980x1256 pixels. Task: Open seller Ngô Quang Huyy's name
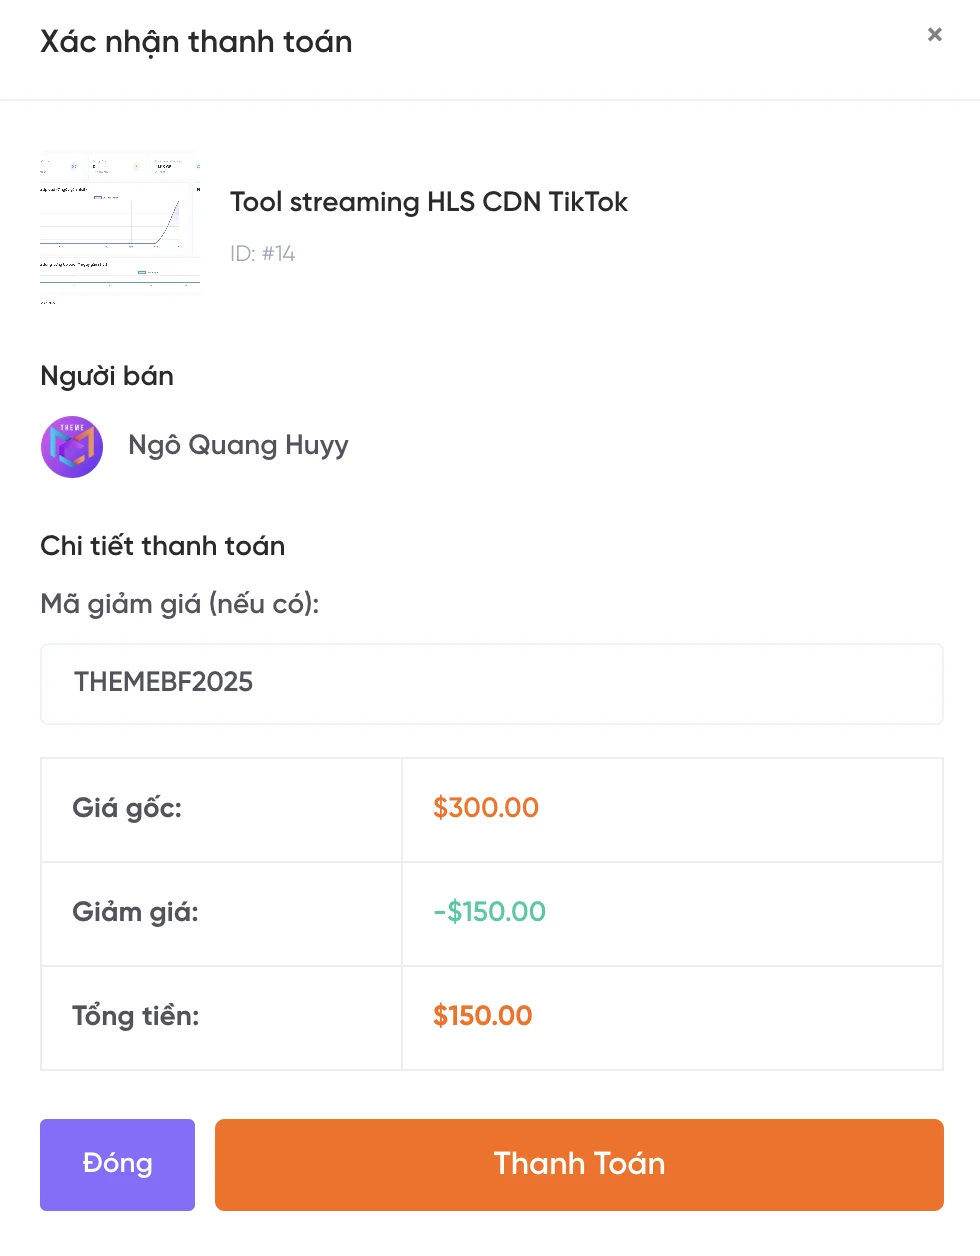(238, 445)
